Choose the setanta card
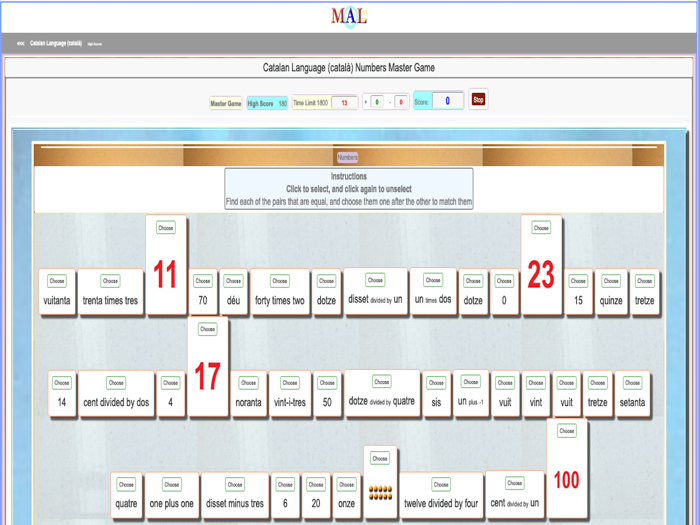This screenshot has width=700, height=525. 632,383
